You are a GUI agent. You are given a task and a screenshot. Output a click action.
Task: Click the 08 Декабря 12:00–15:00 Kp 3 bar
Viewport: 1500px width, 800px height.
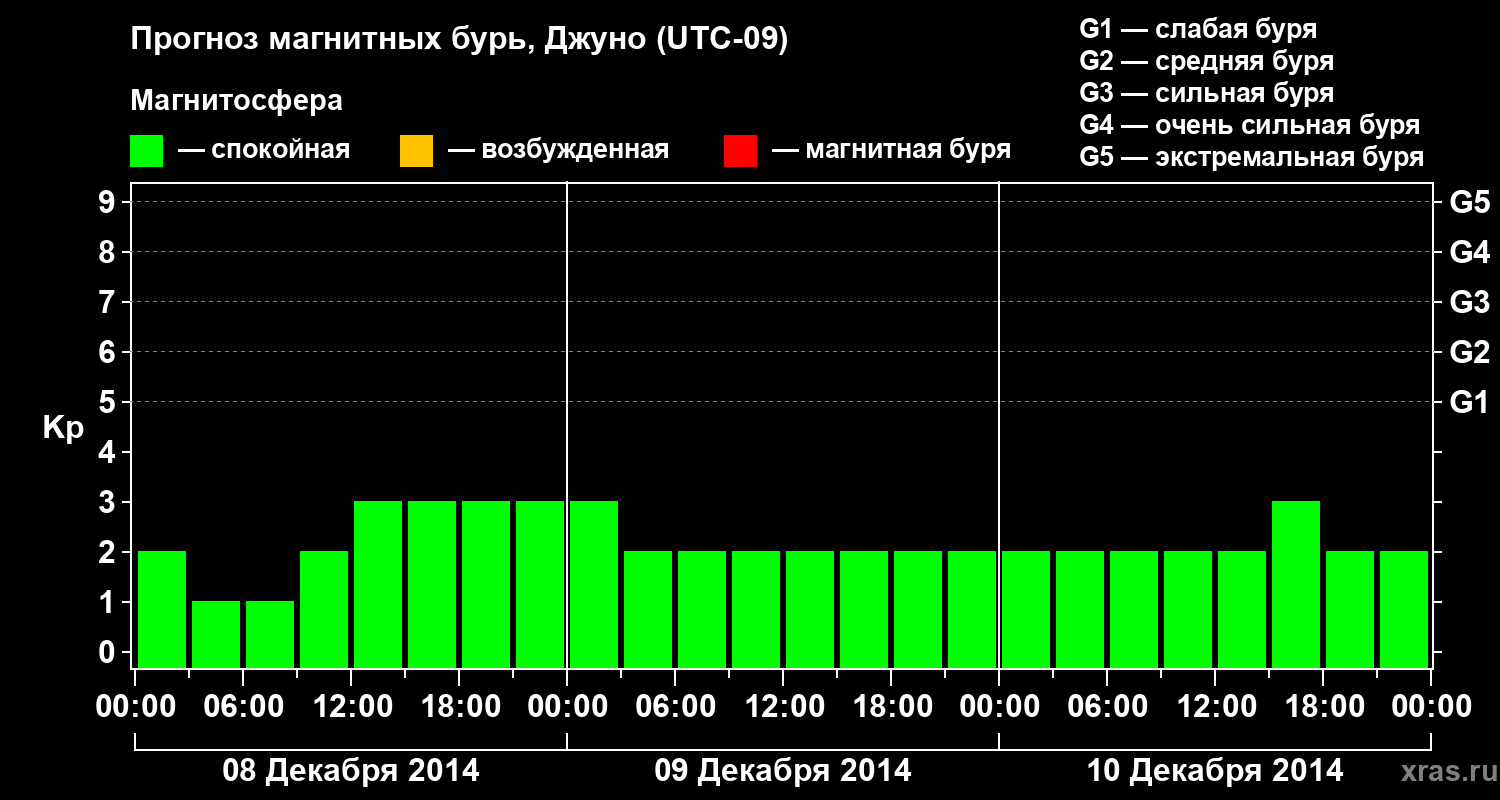point(378,584)
